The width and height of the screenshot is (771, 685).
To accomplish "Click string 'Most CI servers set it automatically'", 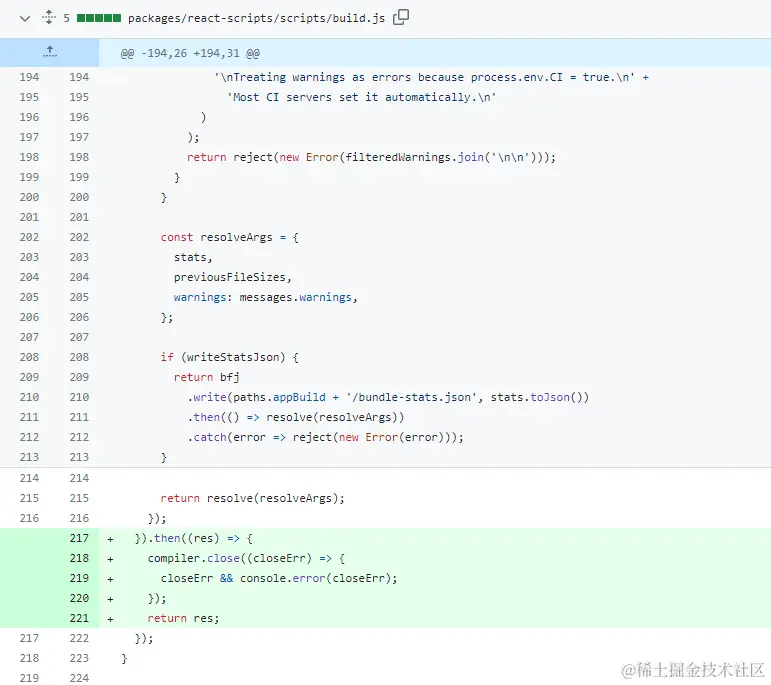I will 361,97.
